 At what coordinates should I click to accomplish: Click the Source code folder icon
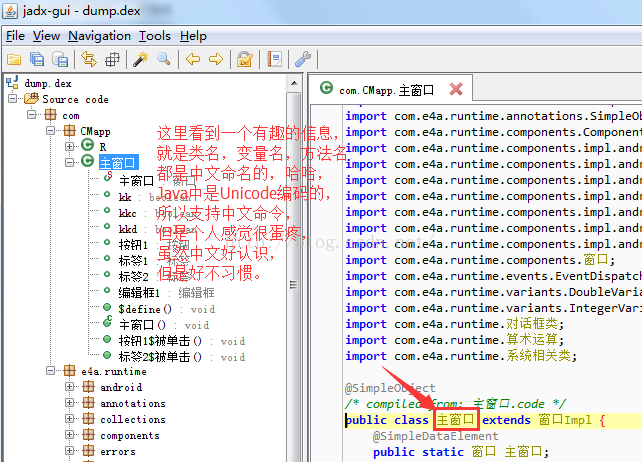click(32, 99)
